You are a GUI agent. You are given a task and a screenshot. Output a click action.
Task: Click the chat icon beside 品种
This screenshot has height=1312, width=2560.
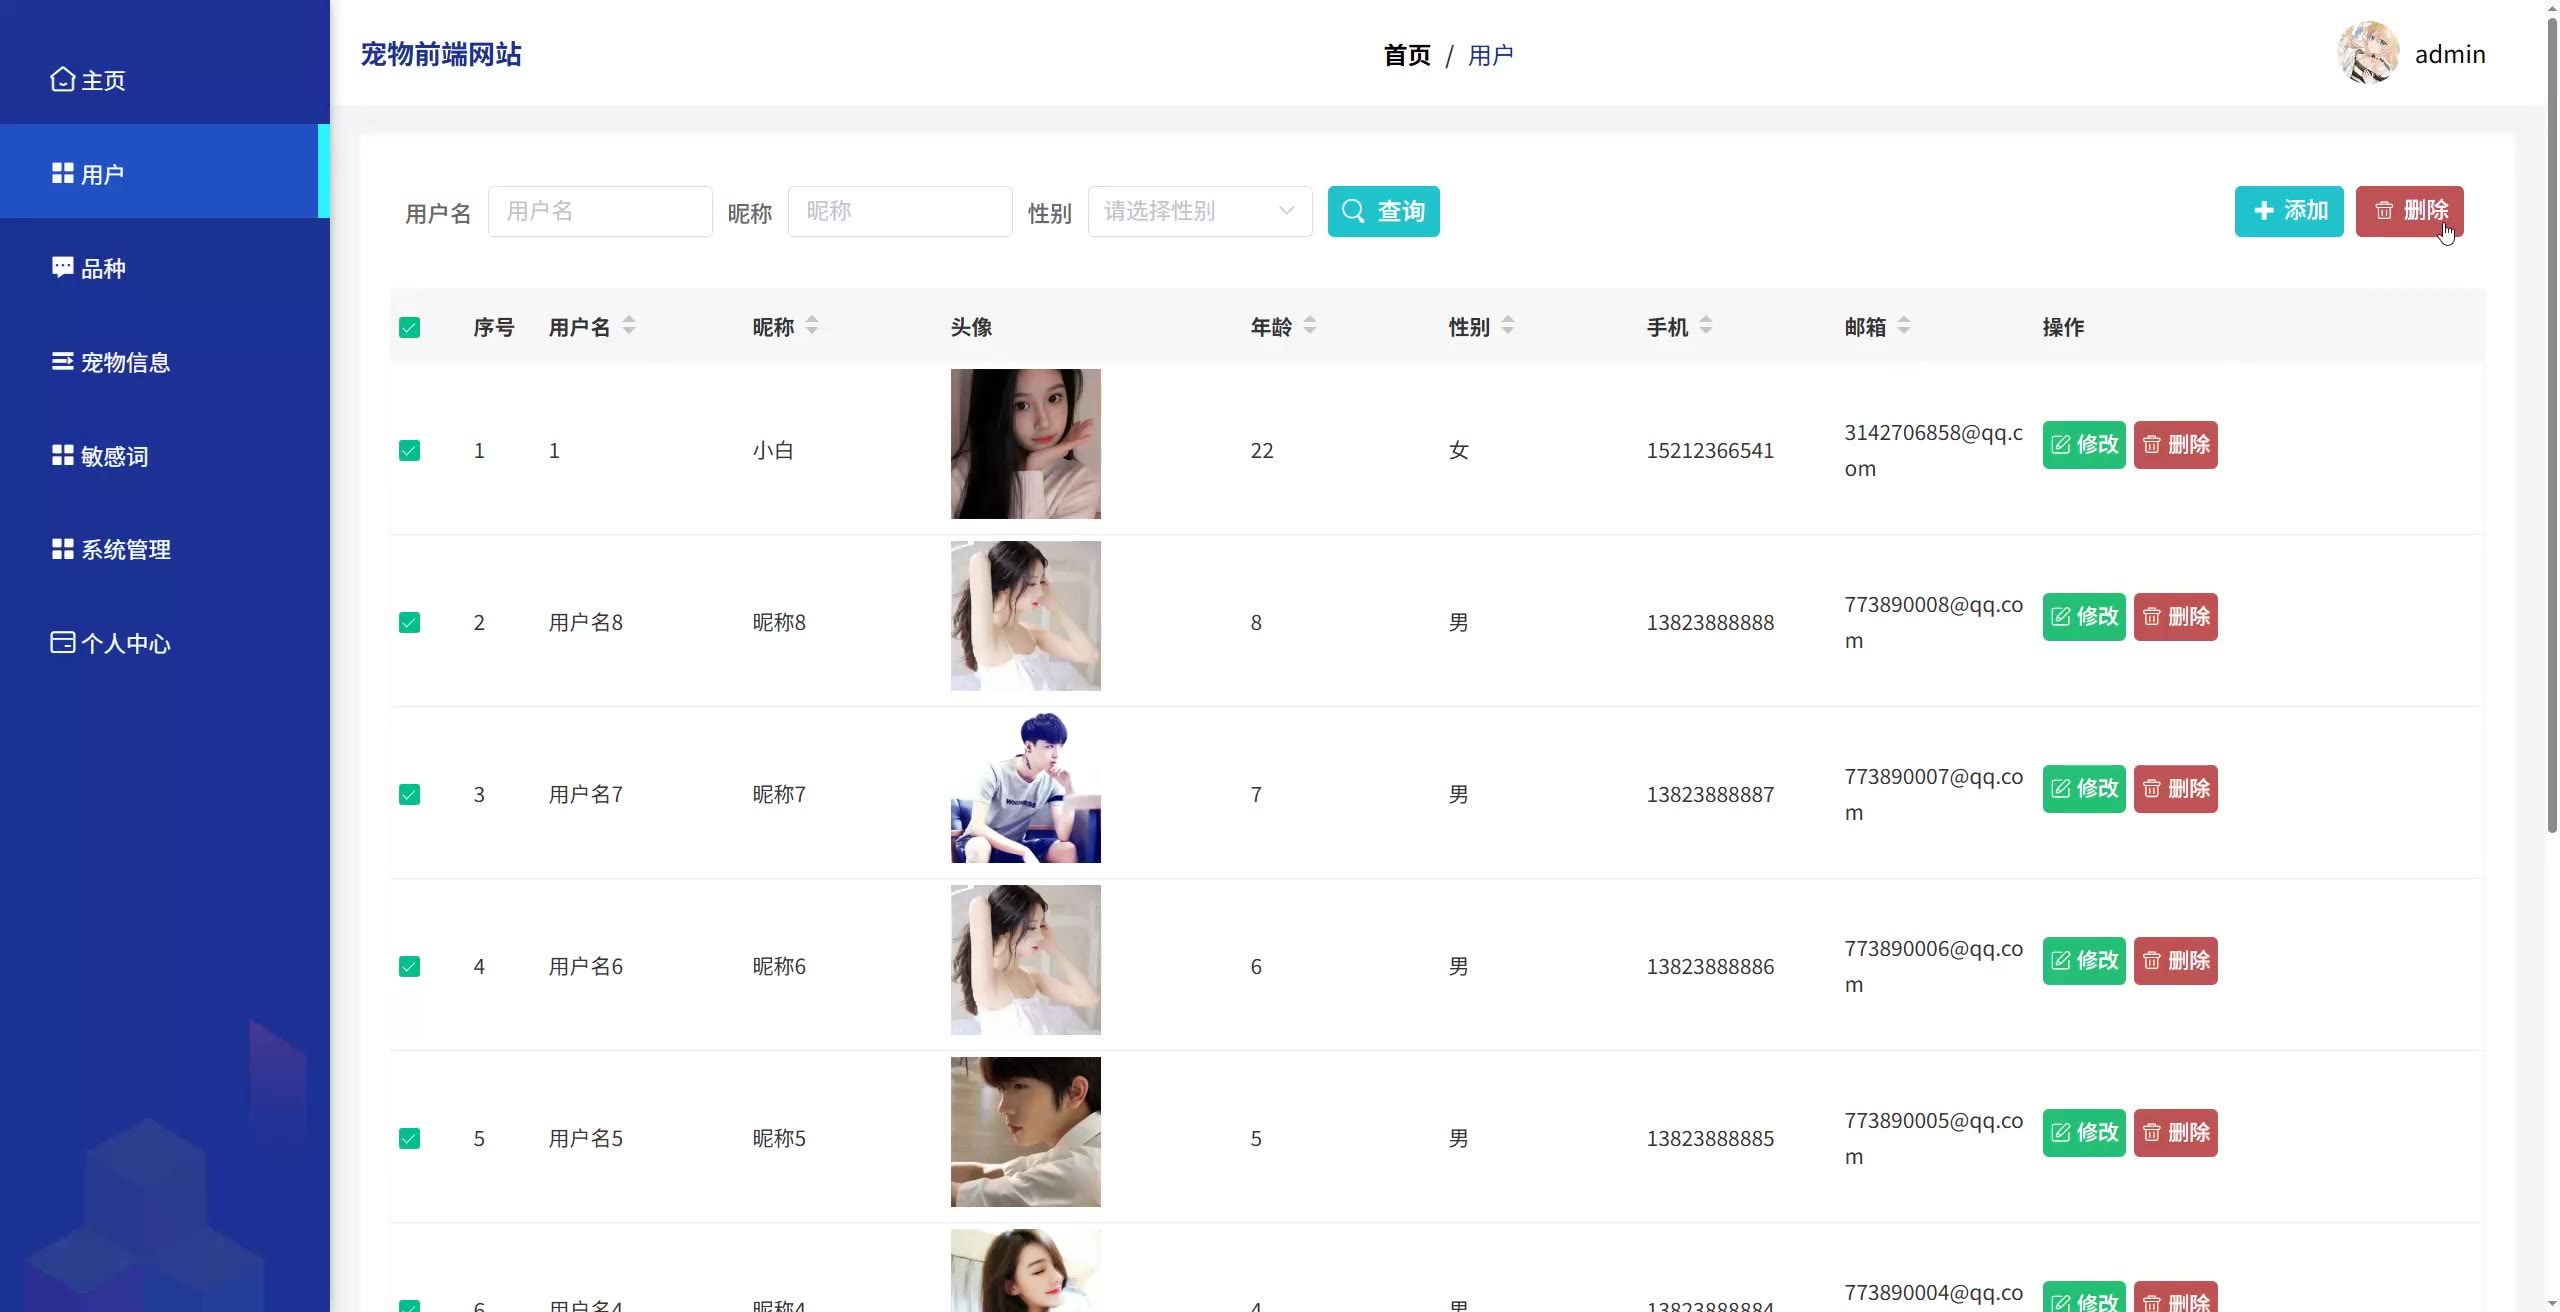click(63, 267)
